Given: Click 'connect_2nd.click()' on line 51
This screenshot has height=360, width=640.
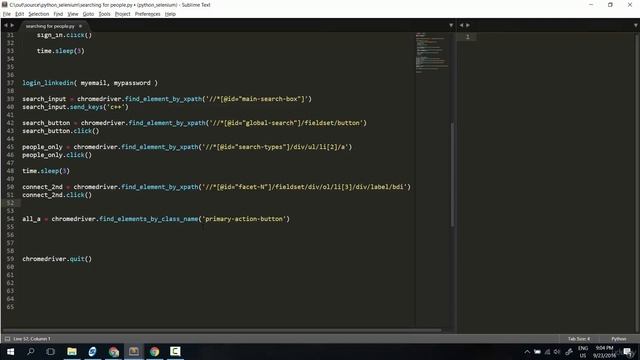Looking at the screenshot, I should [57, 195].
